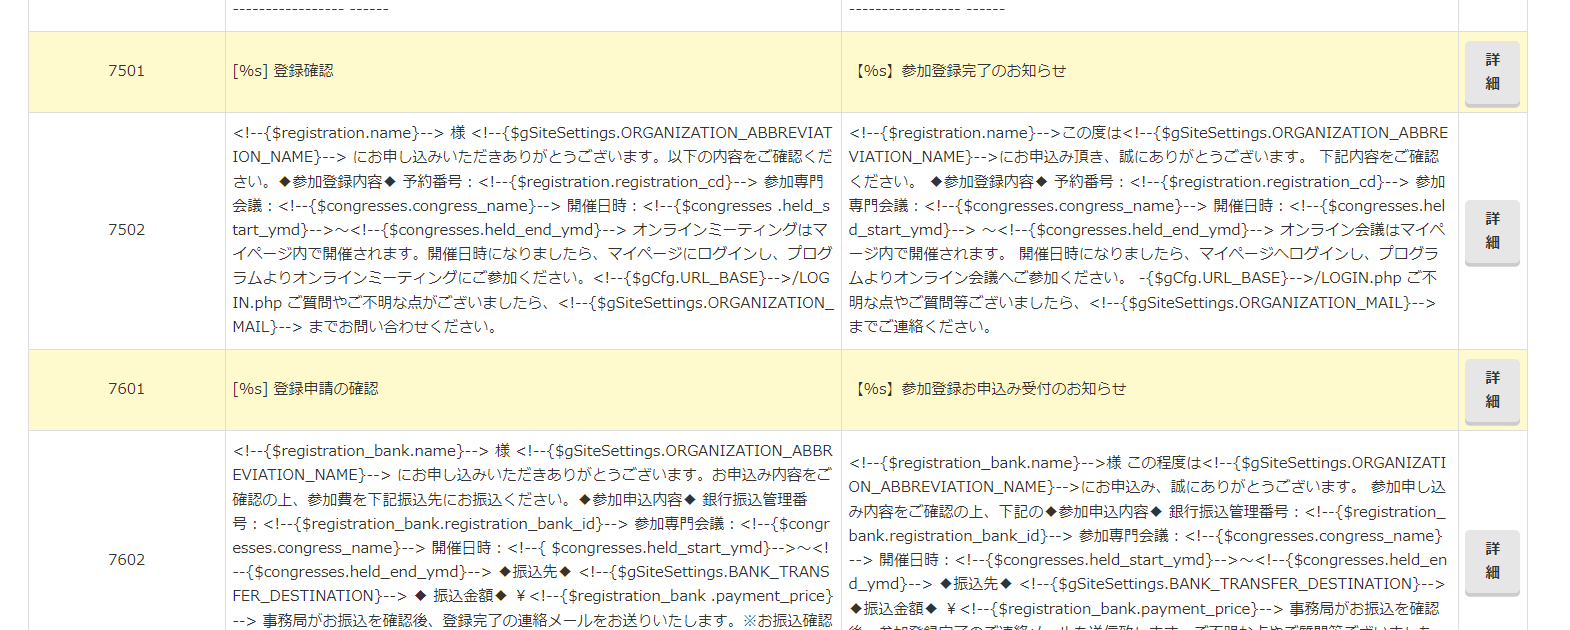Select the "[%s] 登録確認" subject text
This screenshot has width=1570, height=630.
tap(283, 71)
